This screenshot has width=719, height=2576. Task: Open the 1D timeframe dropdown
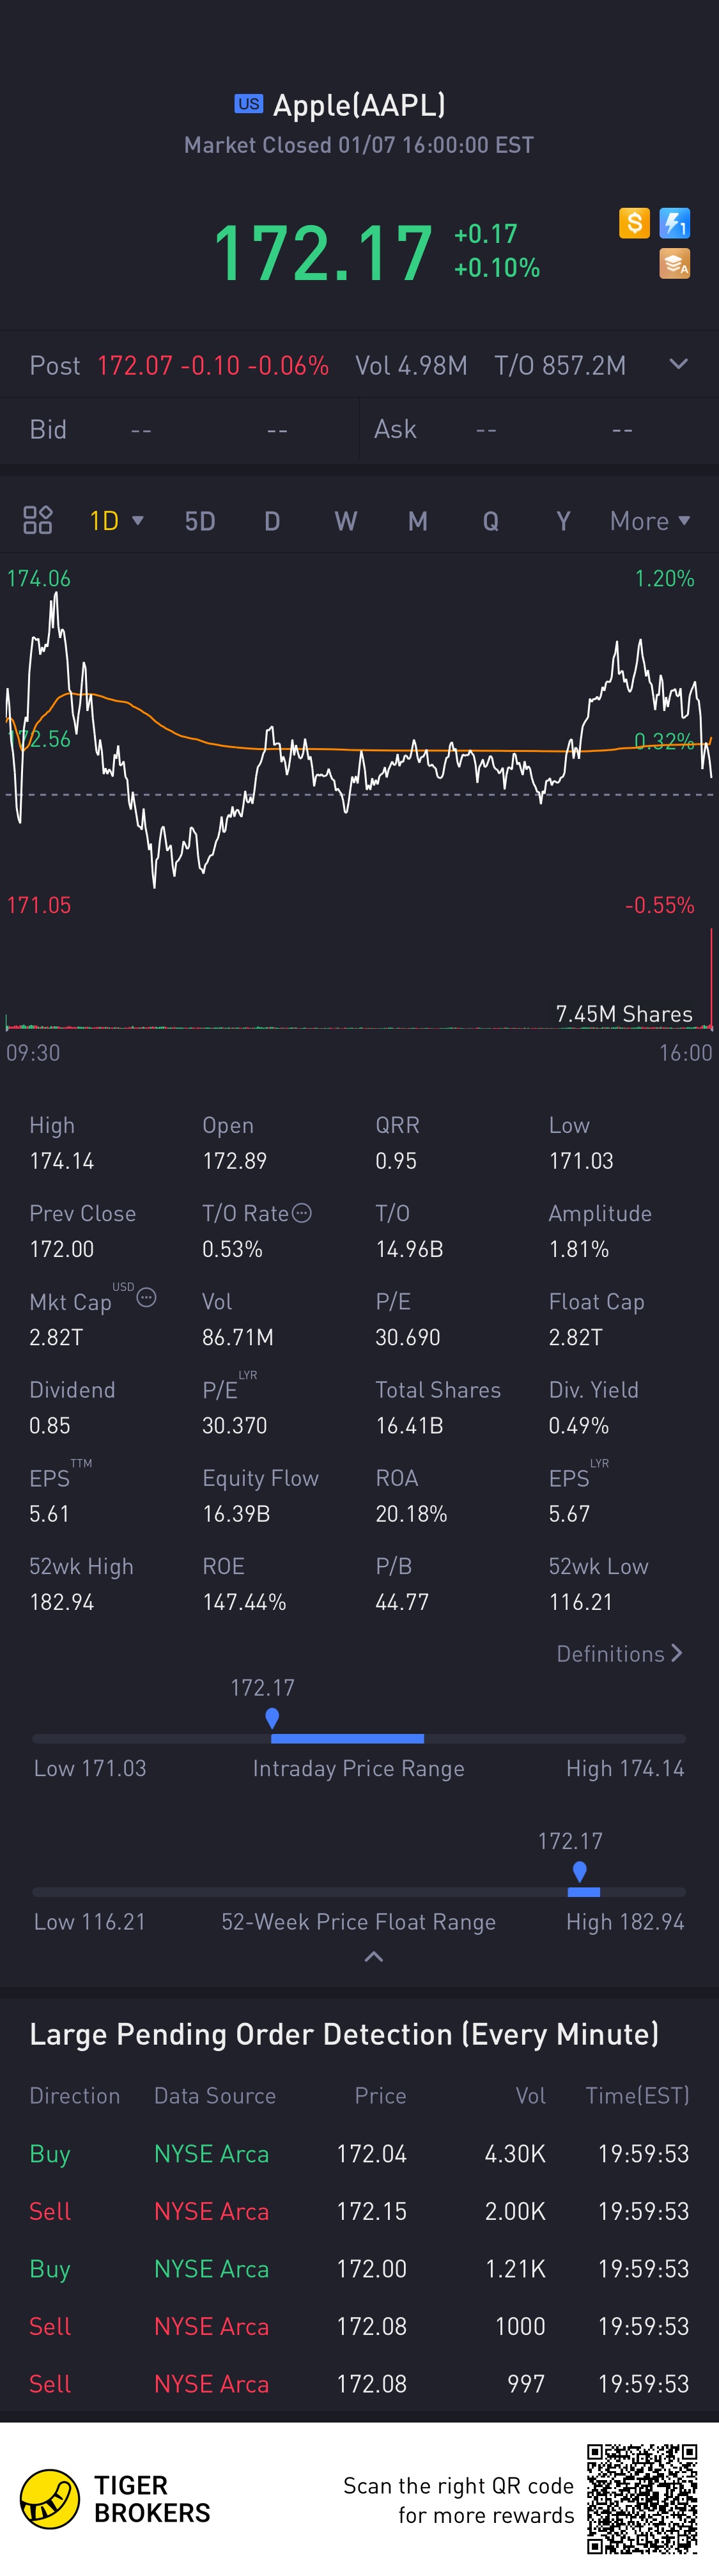coord(116,521)
